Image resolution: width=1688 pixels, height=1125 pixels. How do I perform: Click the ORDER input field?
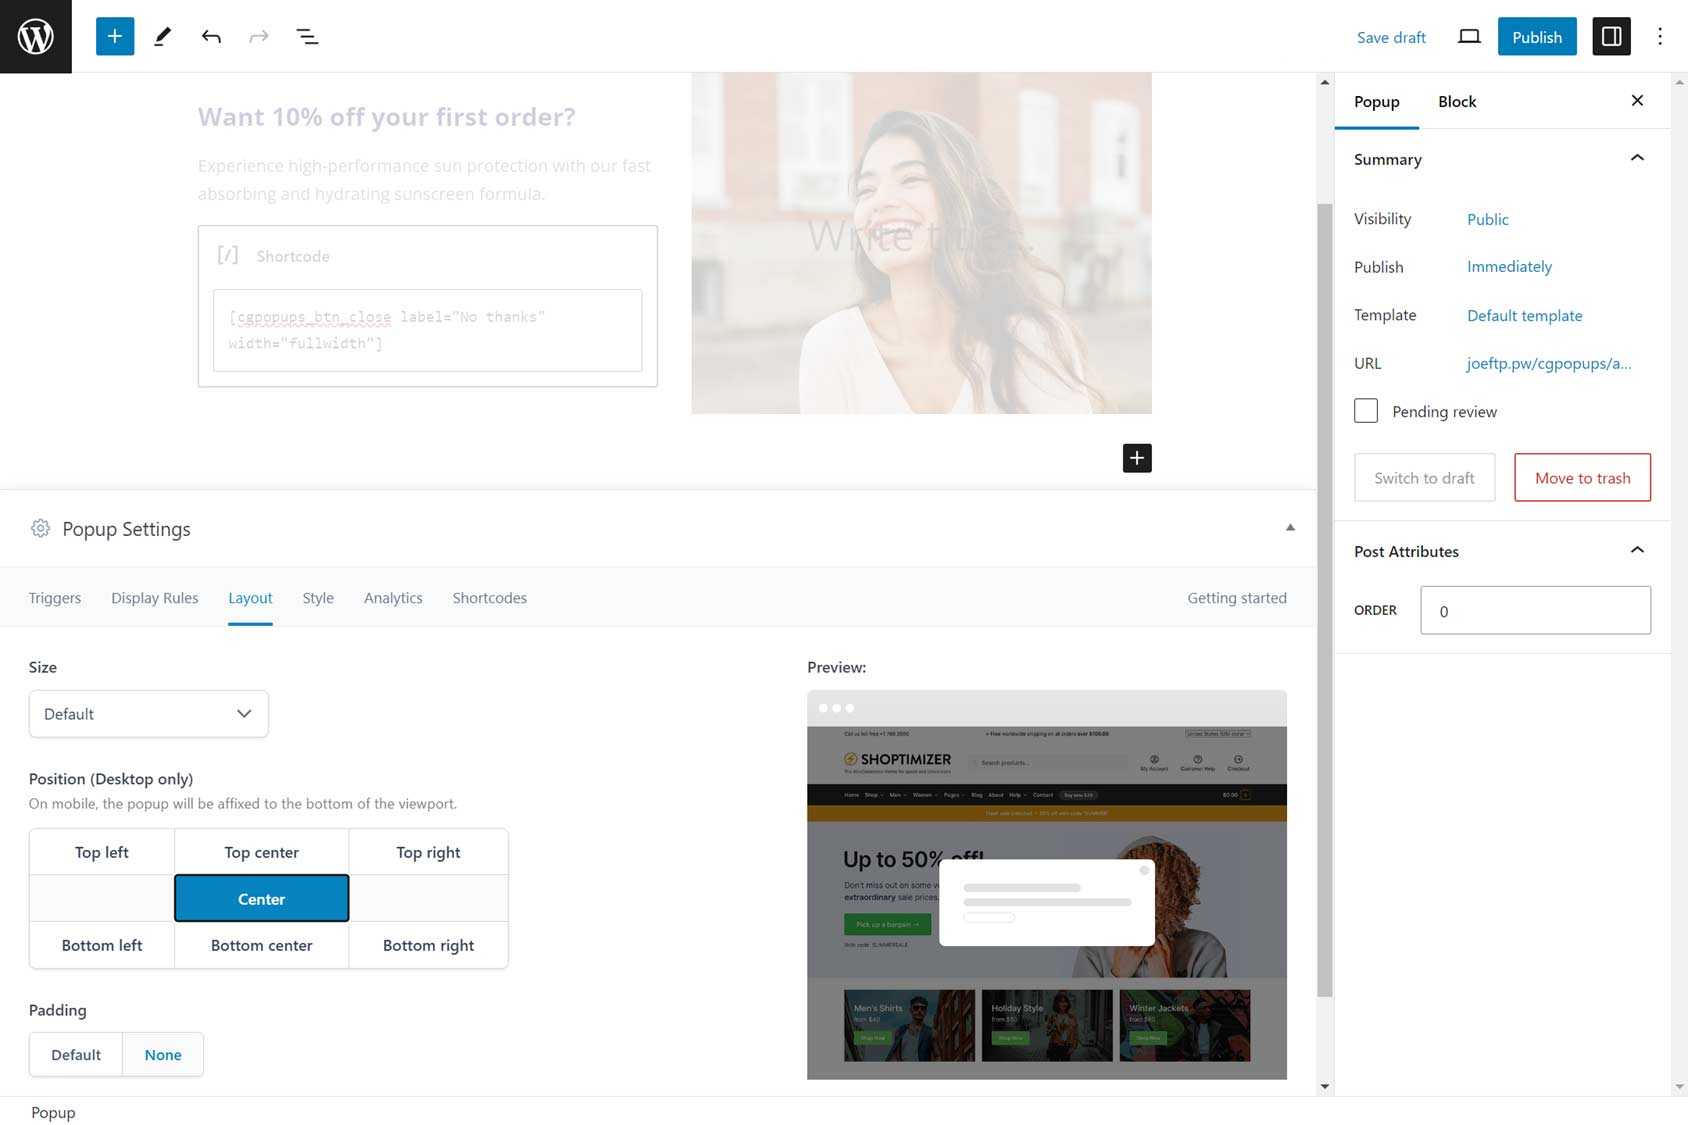[x=1535, y=610]
